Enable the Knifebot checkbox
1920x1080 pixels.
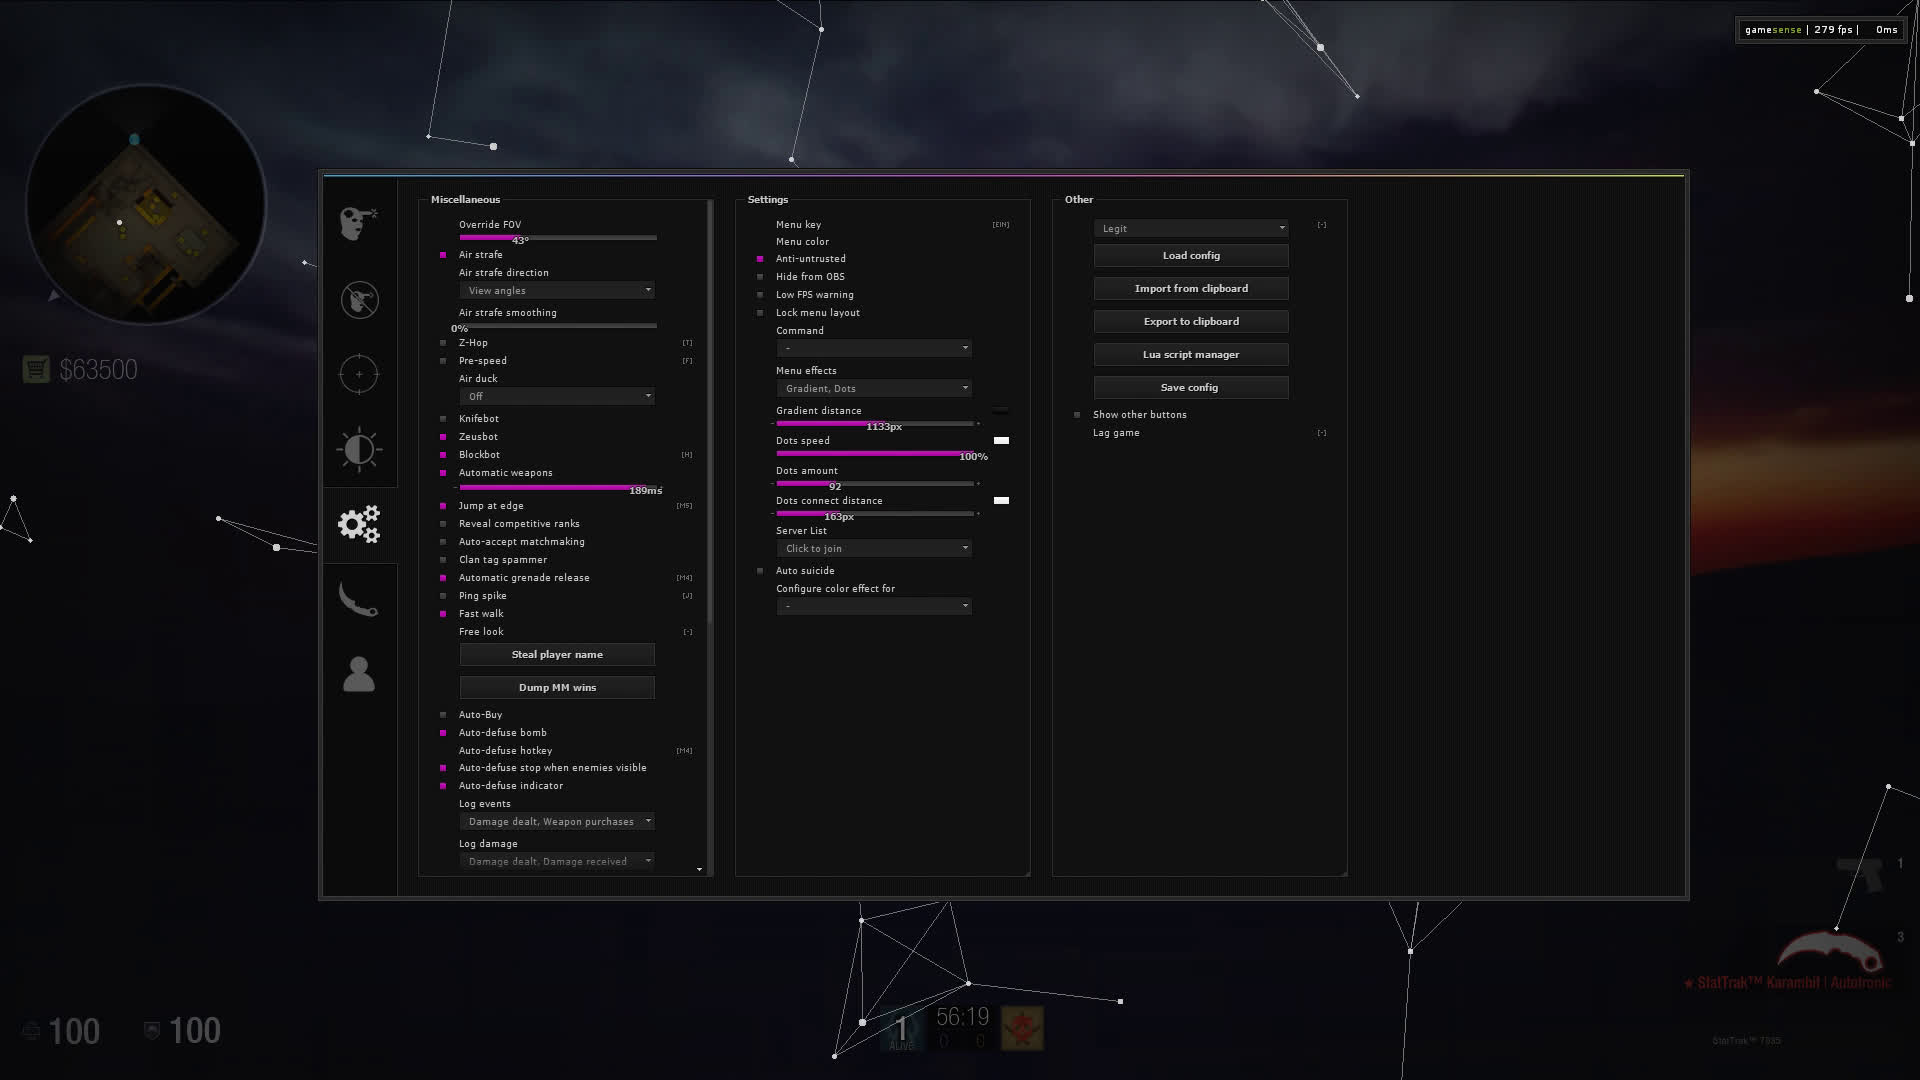tap(443, 419)
